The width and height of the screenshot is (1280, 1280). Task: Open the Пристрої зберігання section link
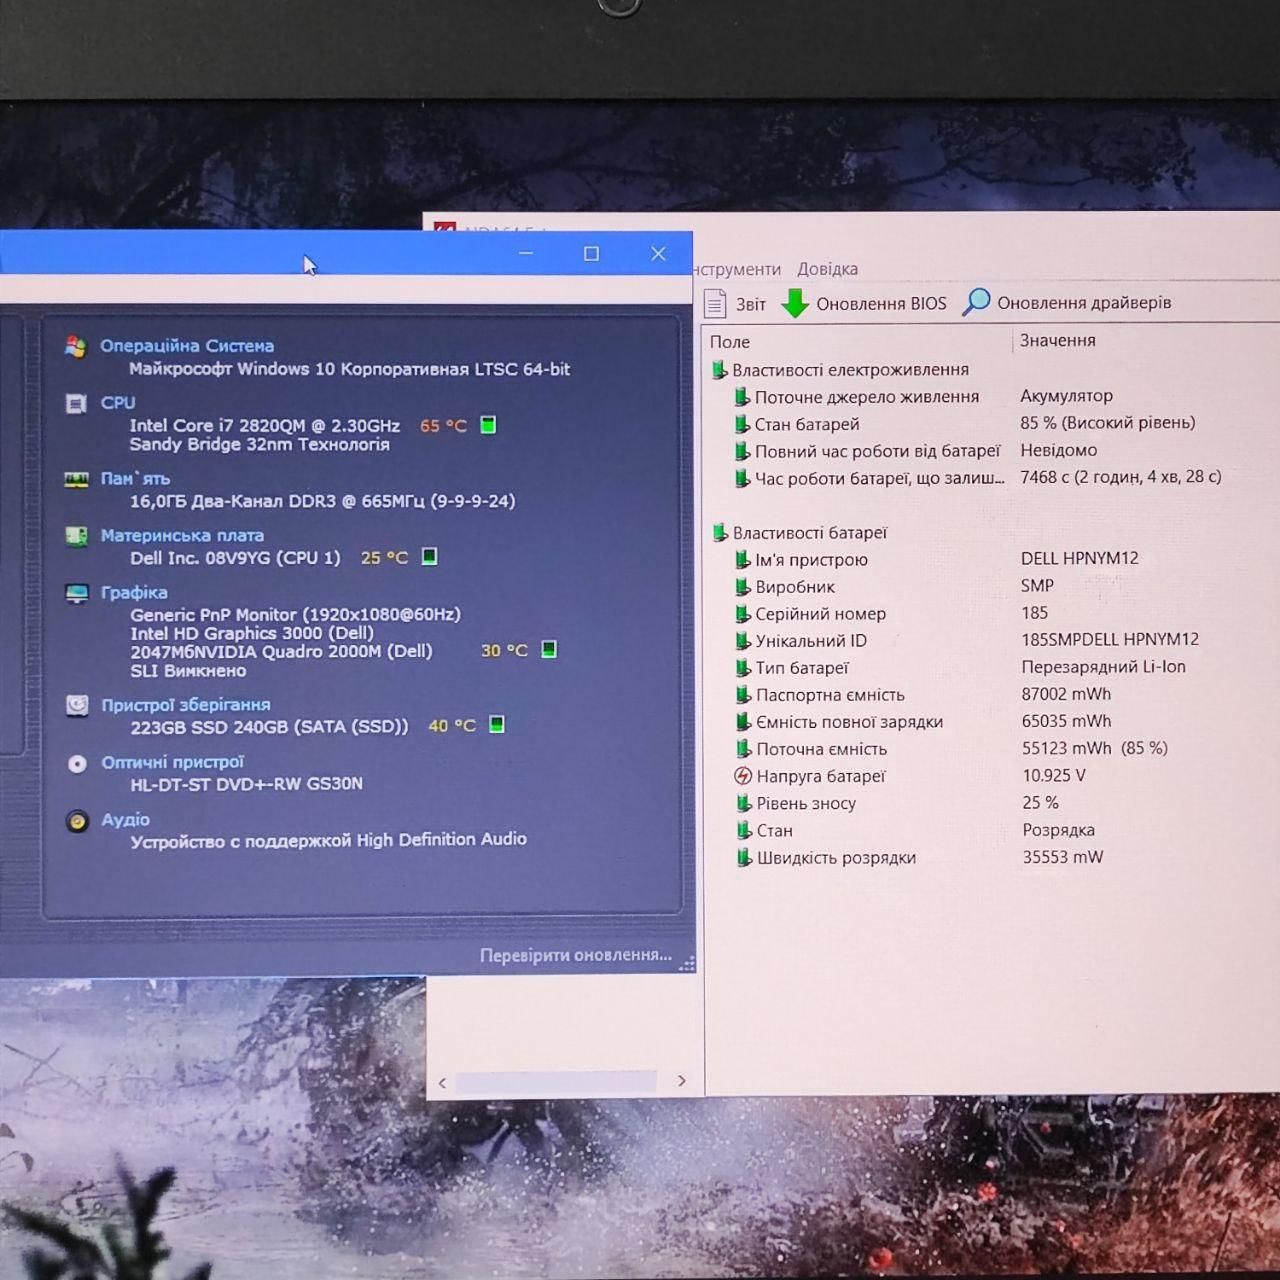pos(186,705)
